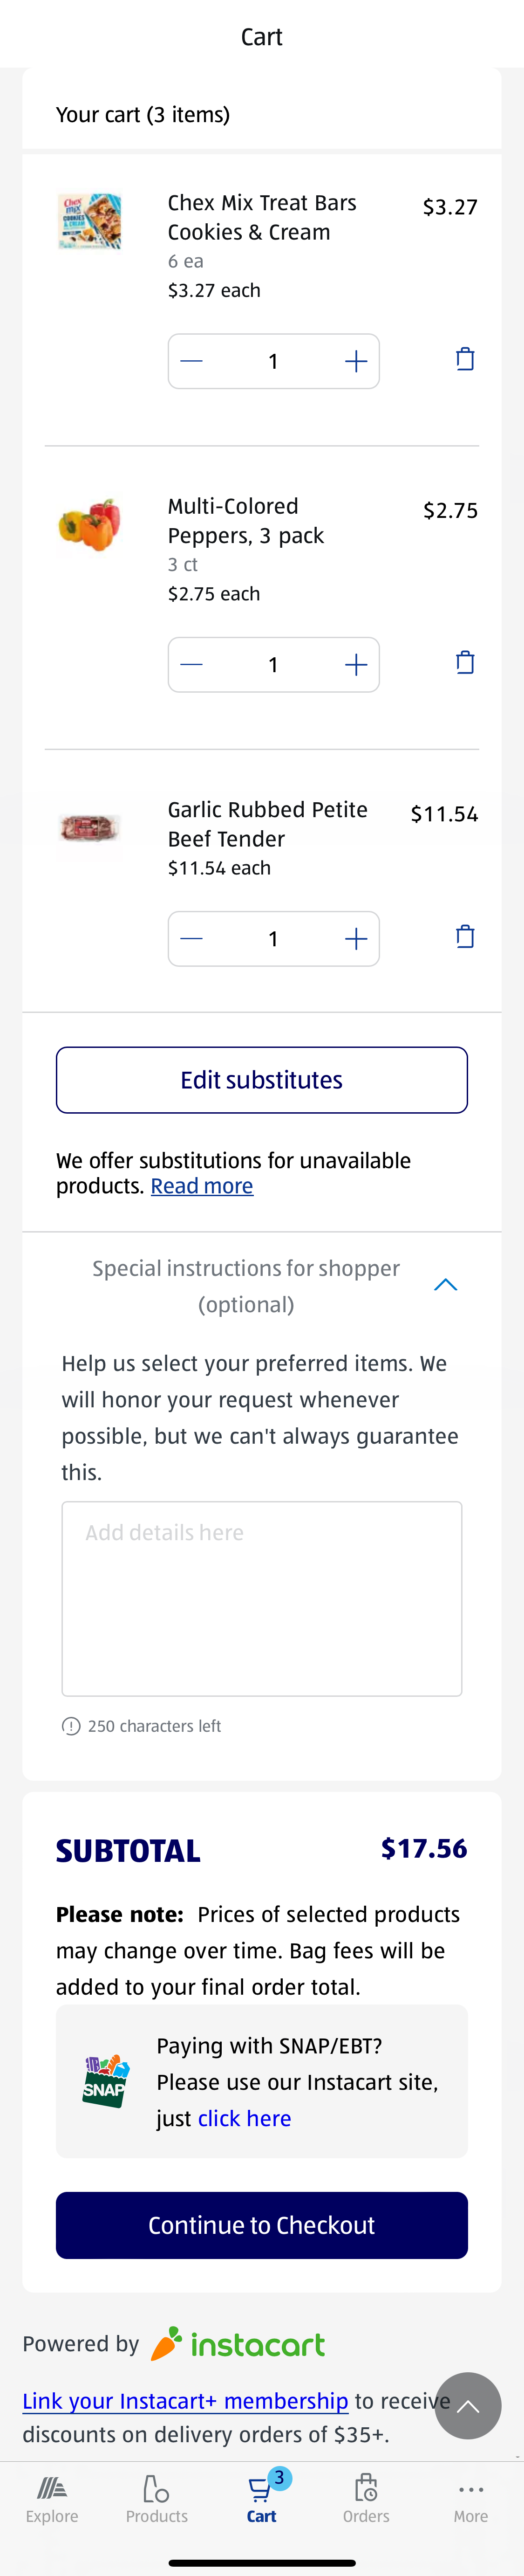This screenshot has height=2576, width=524.
Task: Select the Explore icon in bottom navigation
Action: [x=52, y=2490]
